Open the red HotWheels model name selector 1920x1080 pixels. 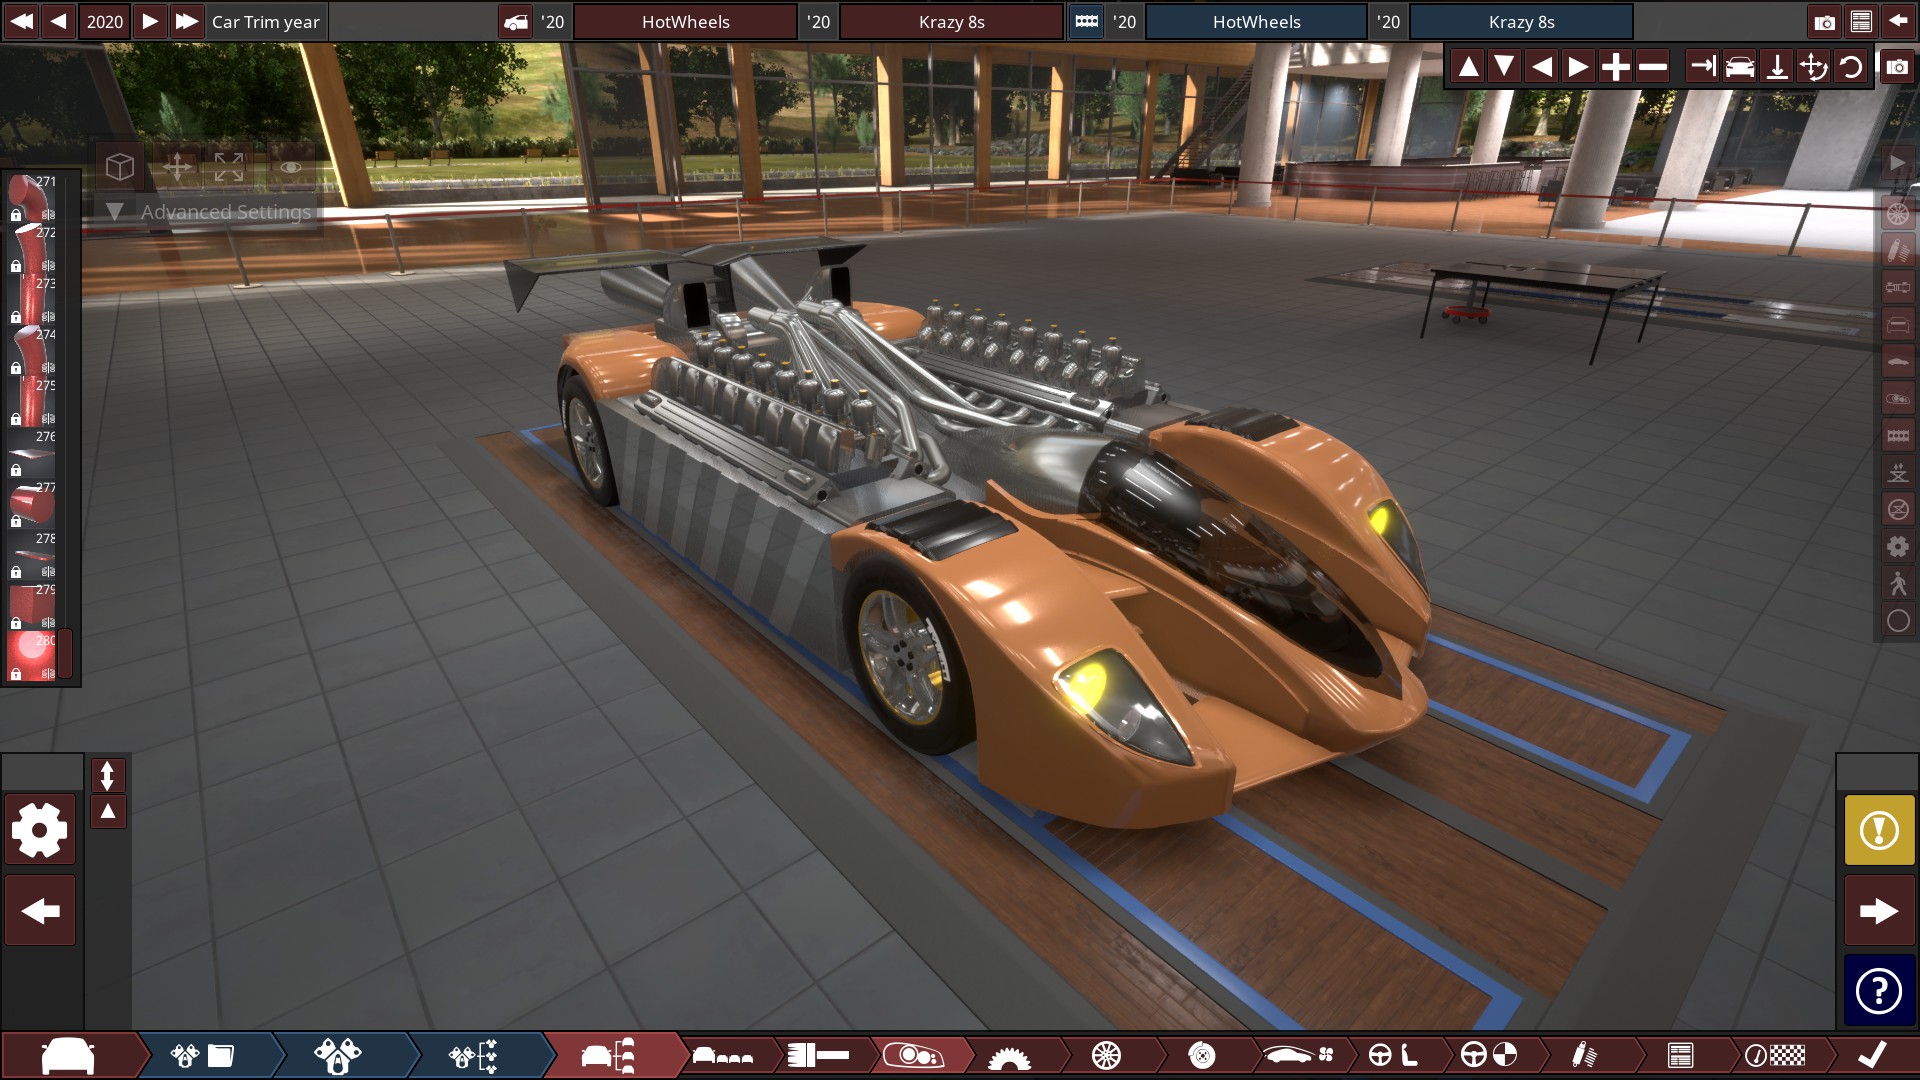click(685, 22)
